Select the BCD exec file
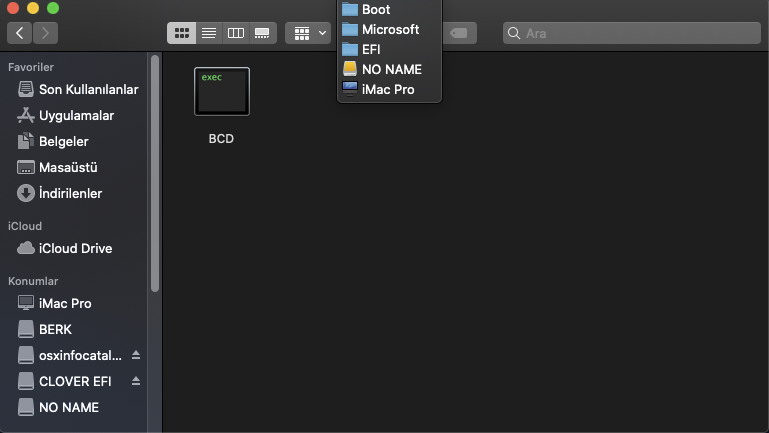The image size is (769, 433). coord(221,92)
